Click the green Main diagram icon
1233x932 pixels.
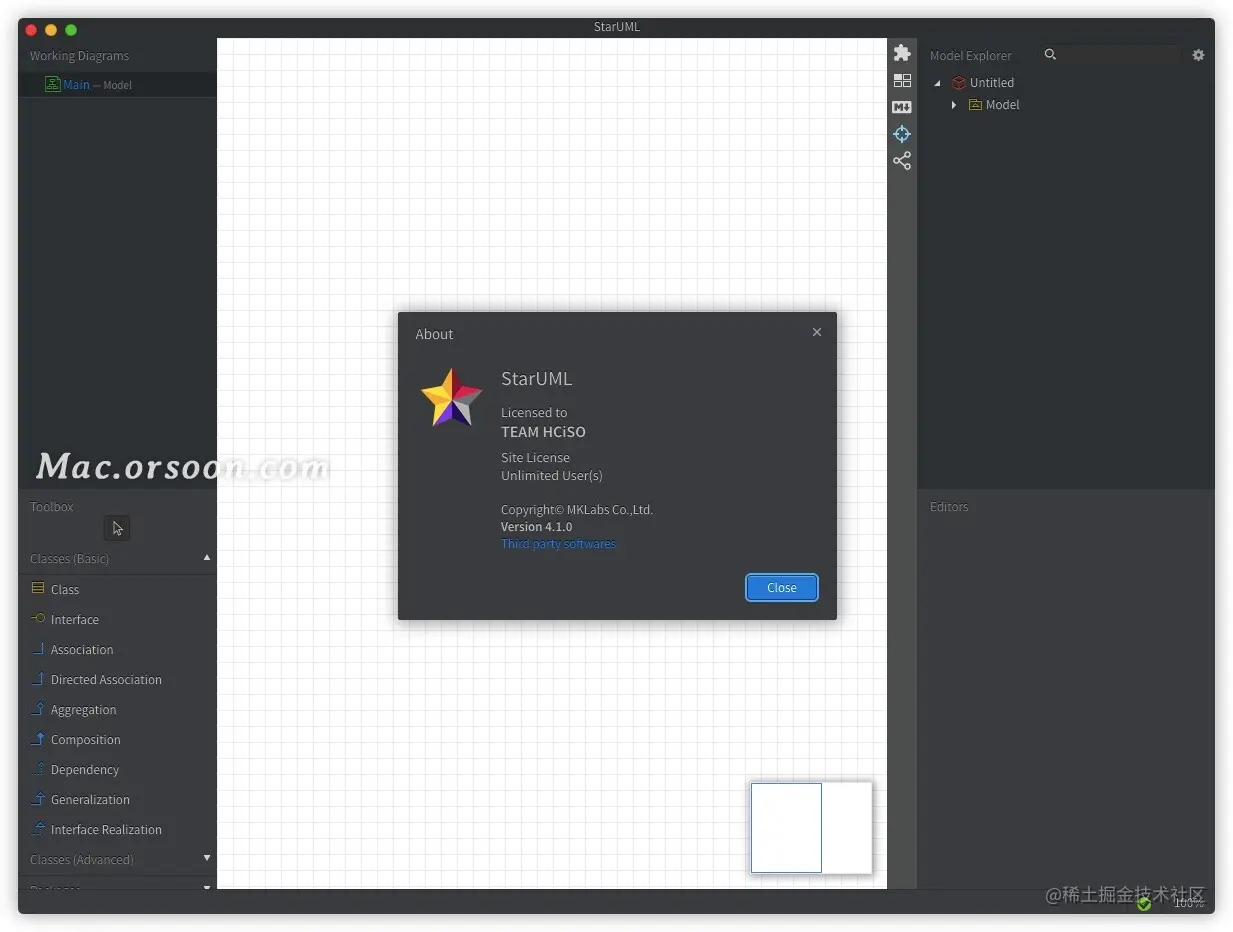(52, 84)
